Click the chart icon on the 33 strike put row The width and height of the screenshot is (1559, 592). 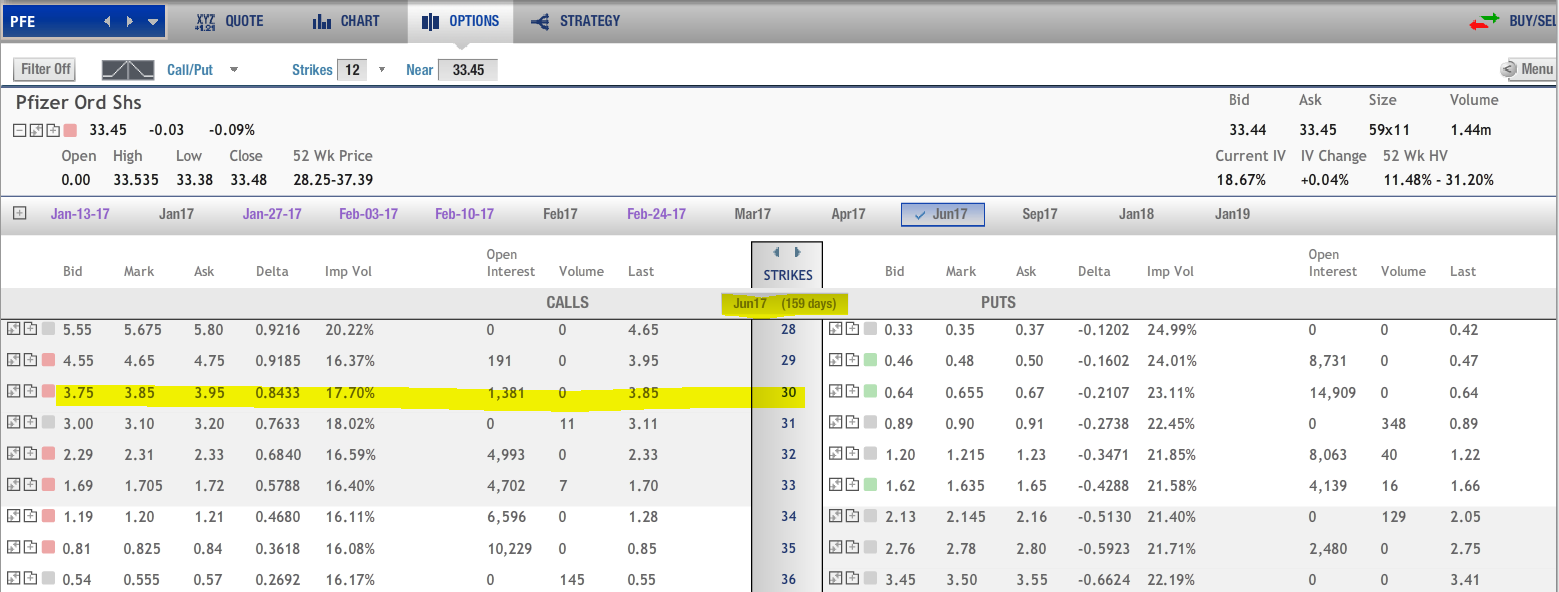[x=837, y=485]
